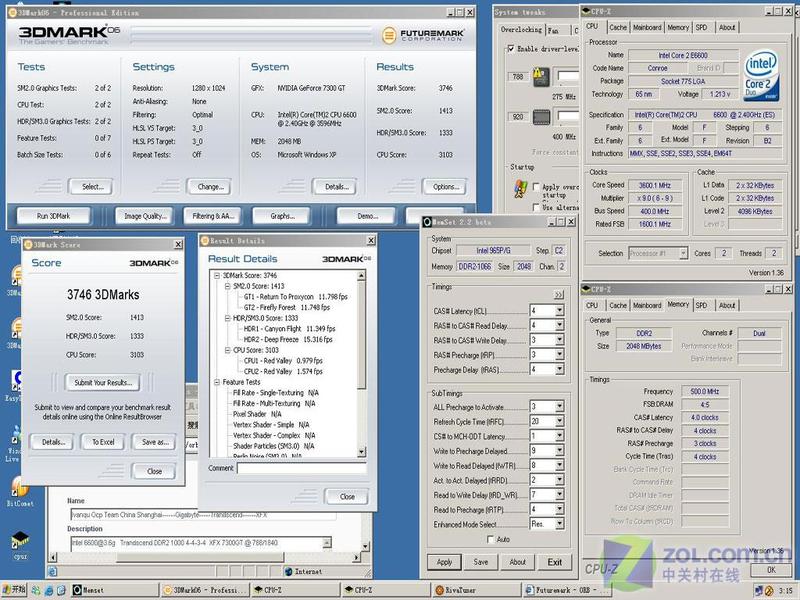The image size is (800, 600).
Task: Collapse the CPU Score tree node
Action: pyautogui.click(x=228, y=350)
